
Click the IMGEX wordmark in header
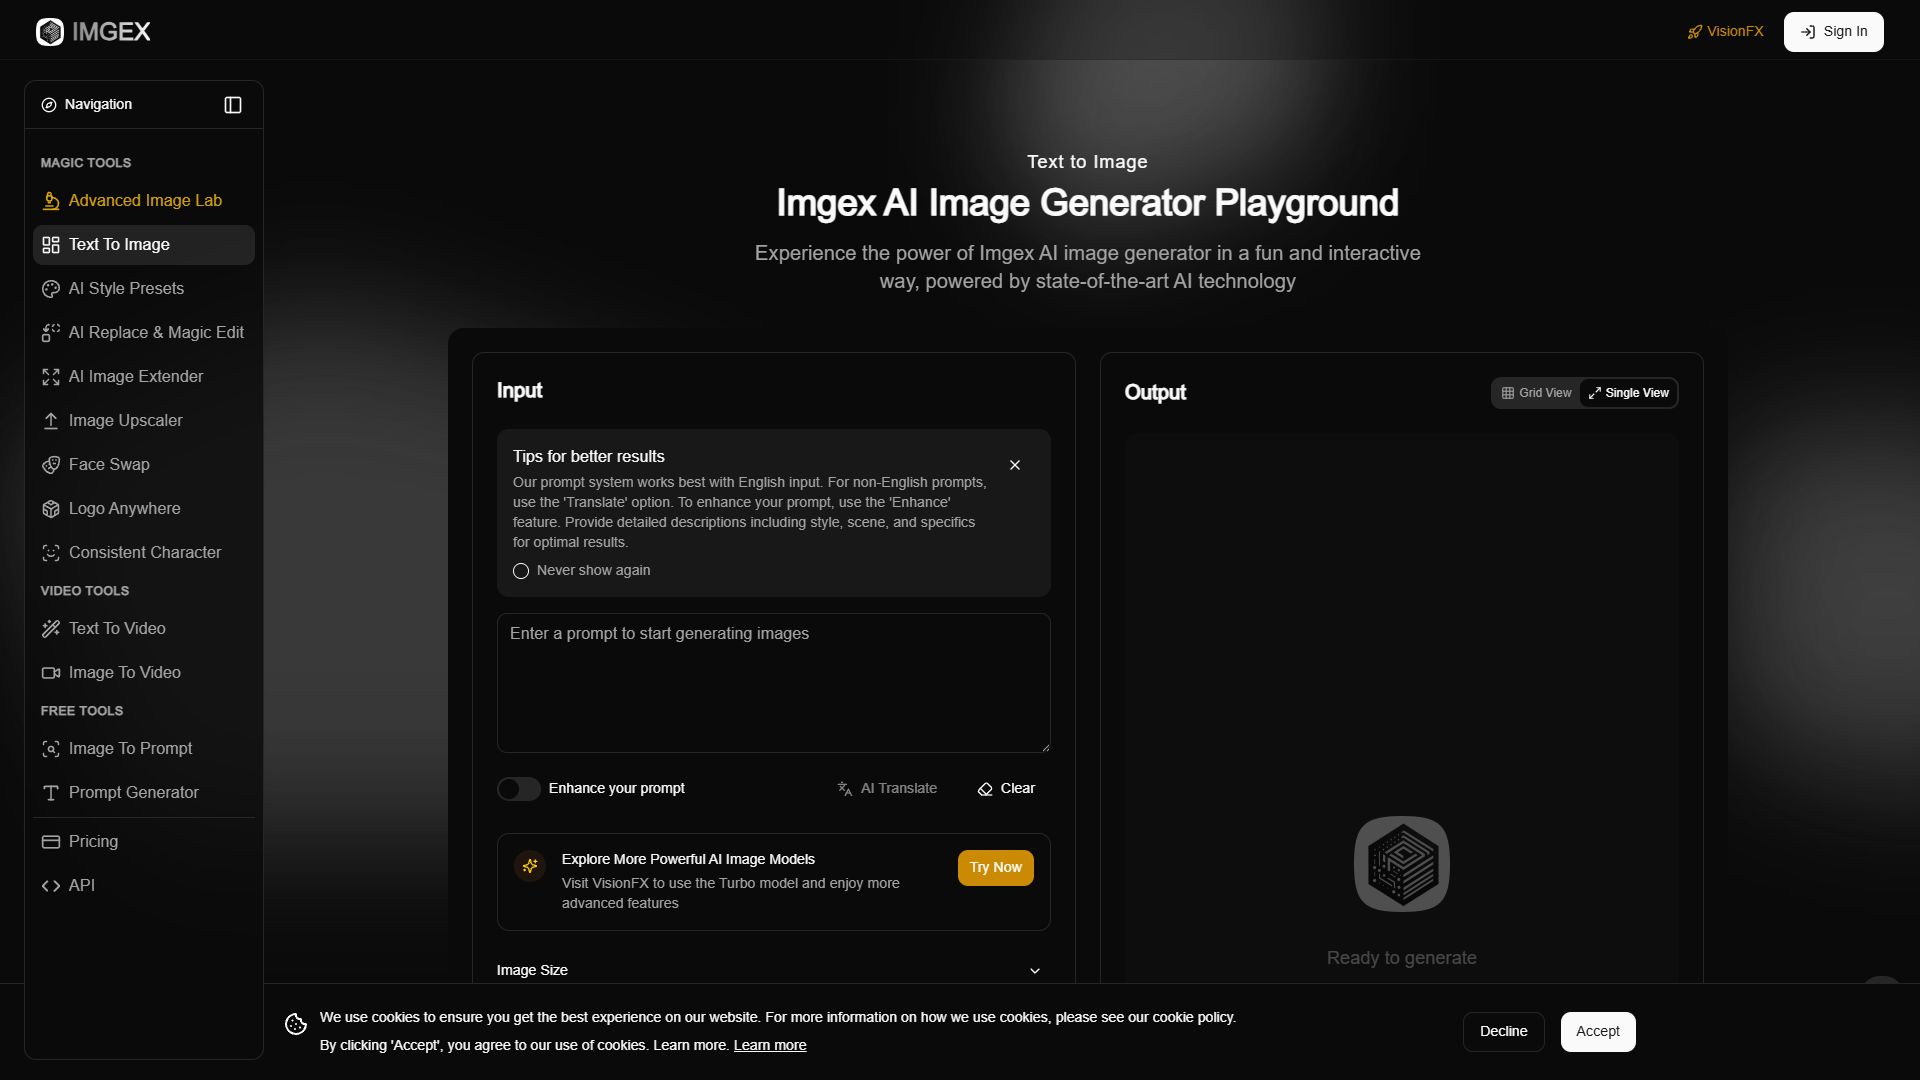click(x=111, y=32)
